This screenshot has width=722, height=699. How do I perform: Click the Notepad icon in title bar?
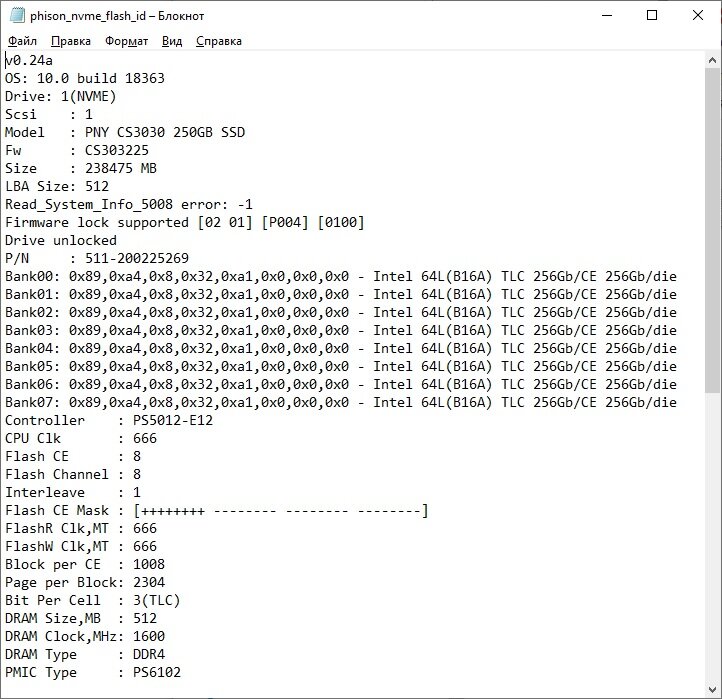pyautogui.click(x=17, y=16)
